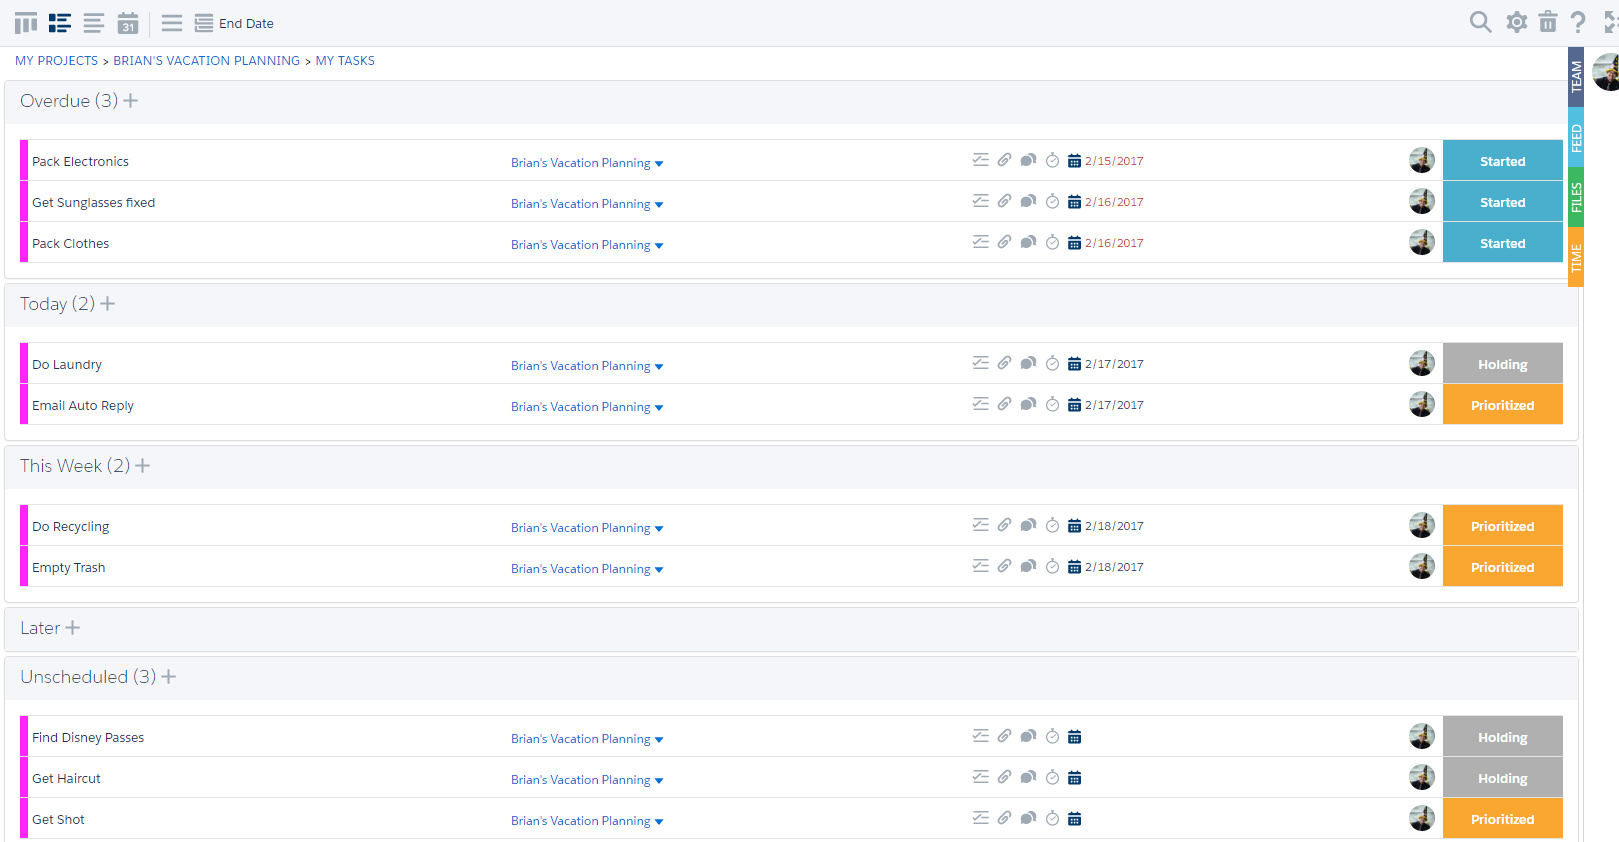Open subtasks checklist icon for Pack Electronics
The image size is (1619, 842).
click(980, 160)
